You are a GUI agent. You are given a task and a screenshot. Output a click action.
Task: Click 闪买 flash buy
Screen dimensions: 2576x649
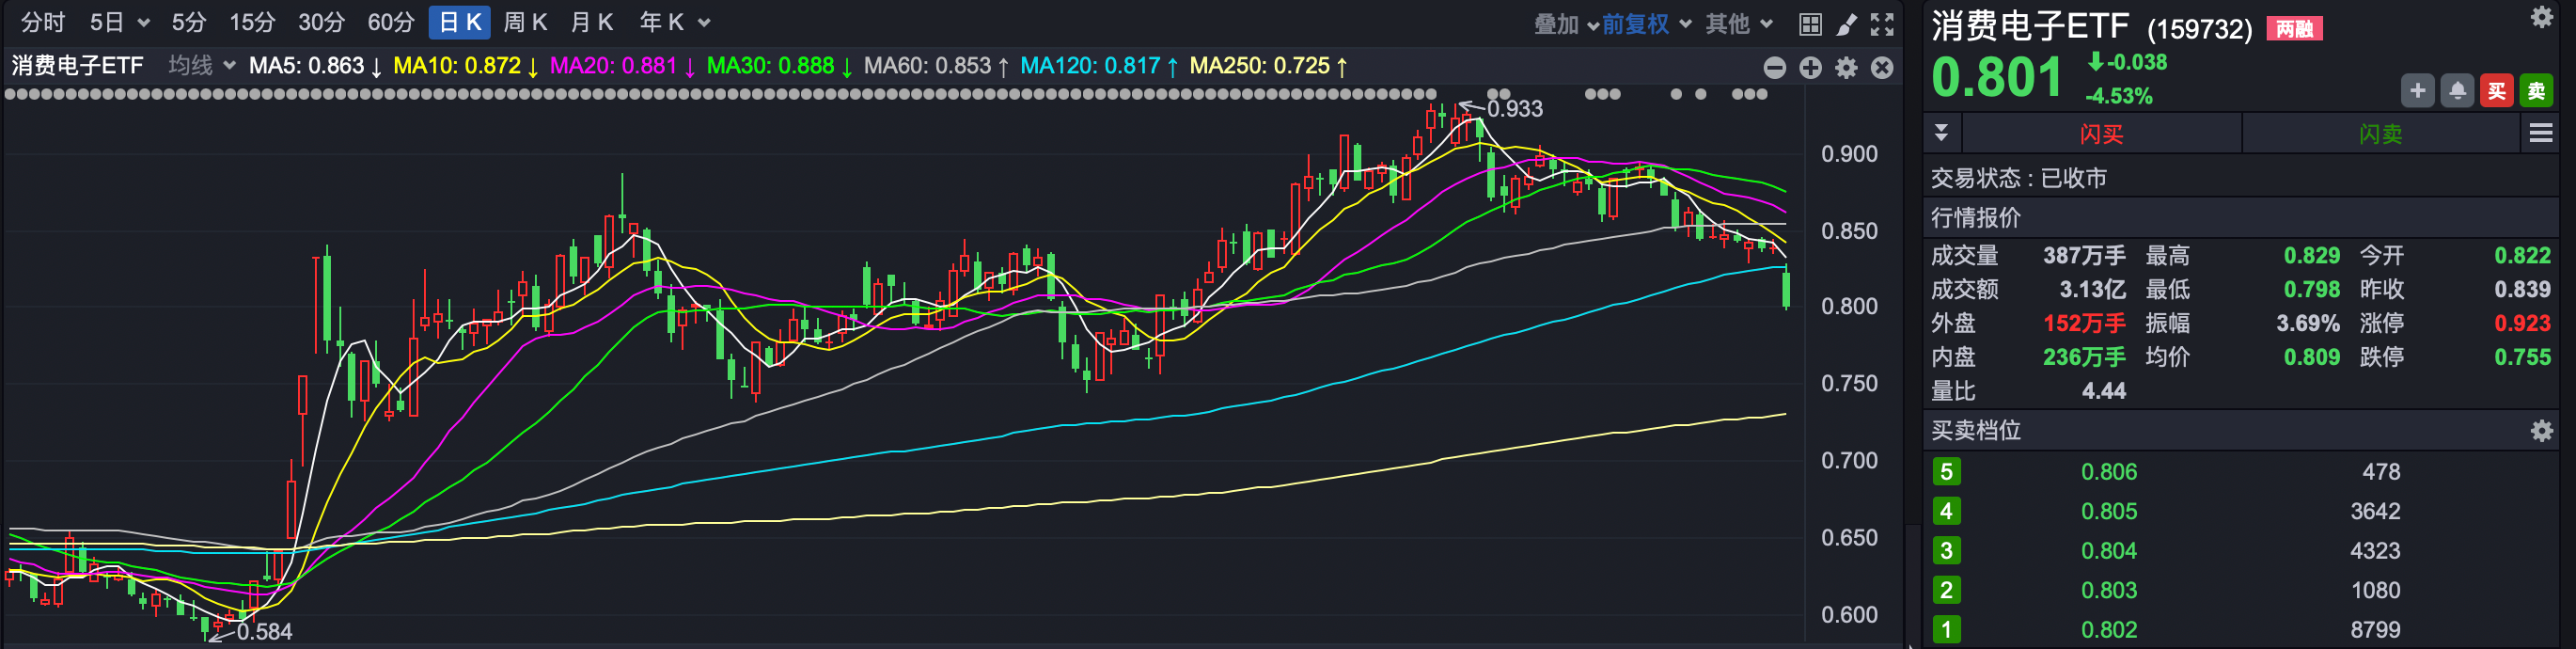click(2101, 134)
